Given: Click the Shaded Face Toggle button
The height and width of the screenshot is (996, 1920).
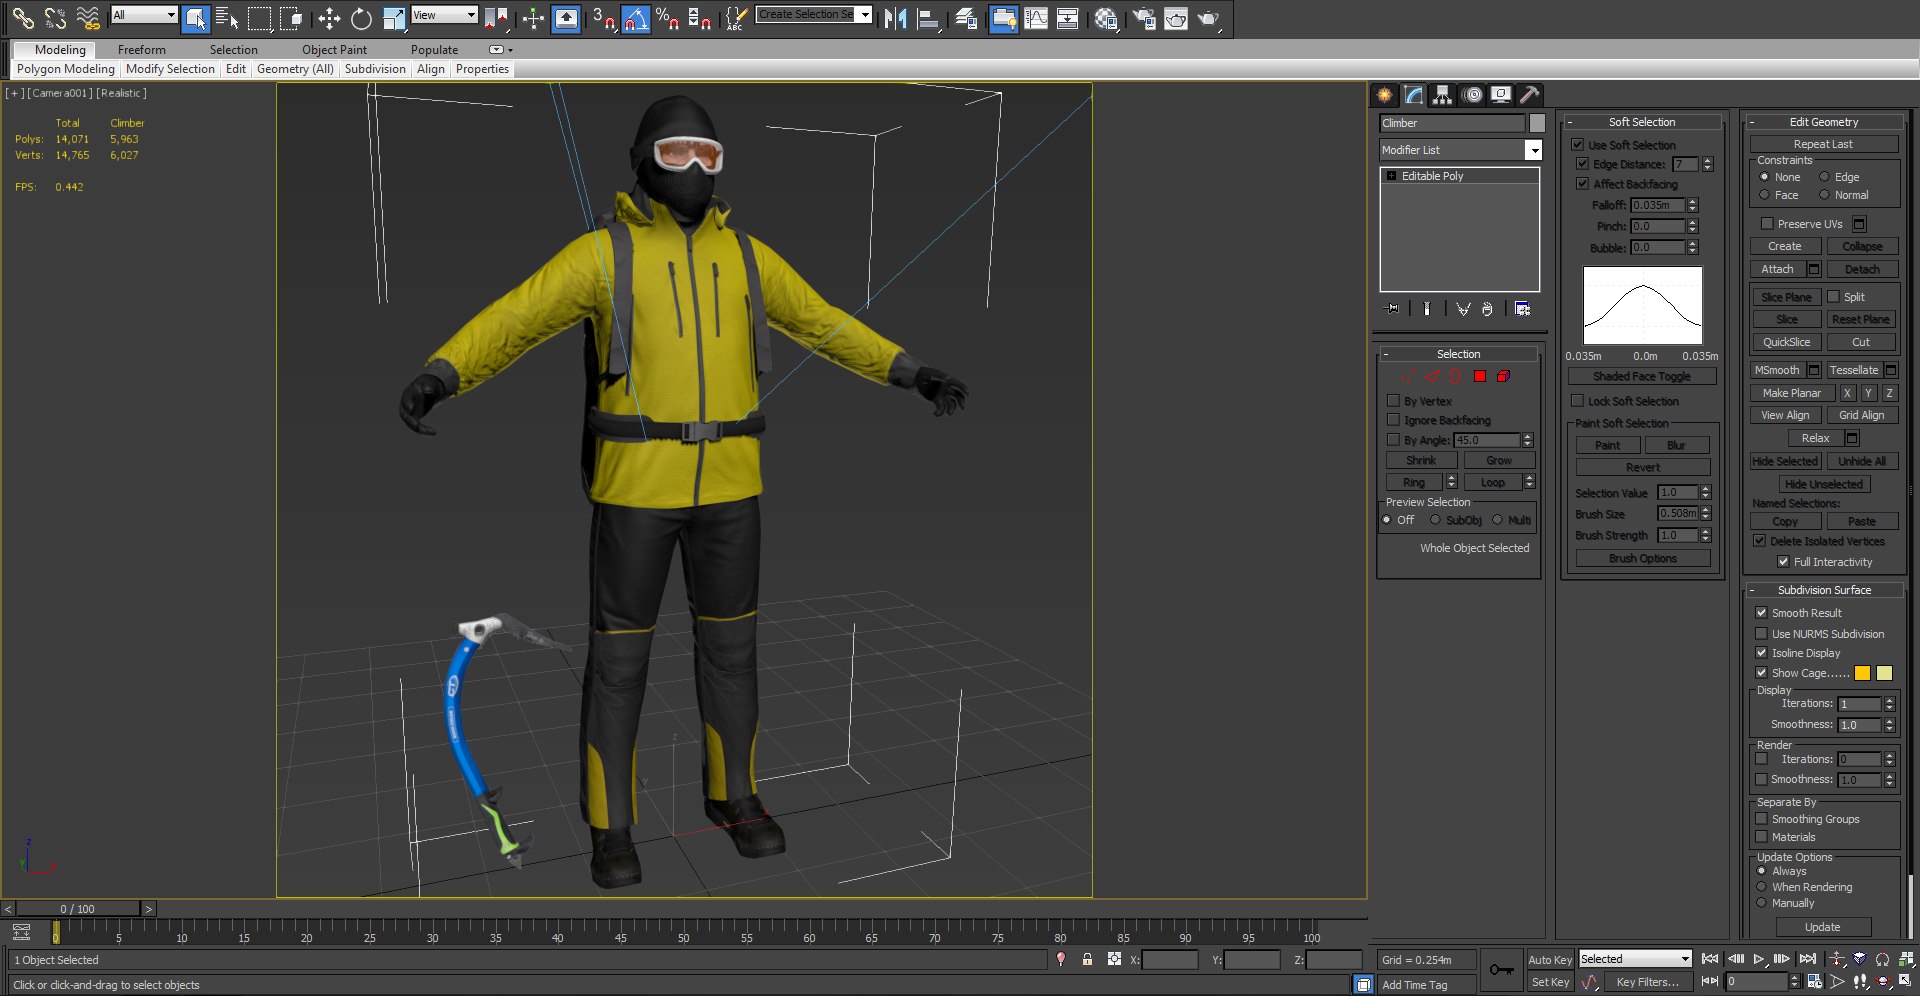Looking at the screenshot, I should (x=1641, y=376).
